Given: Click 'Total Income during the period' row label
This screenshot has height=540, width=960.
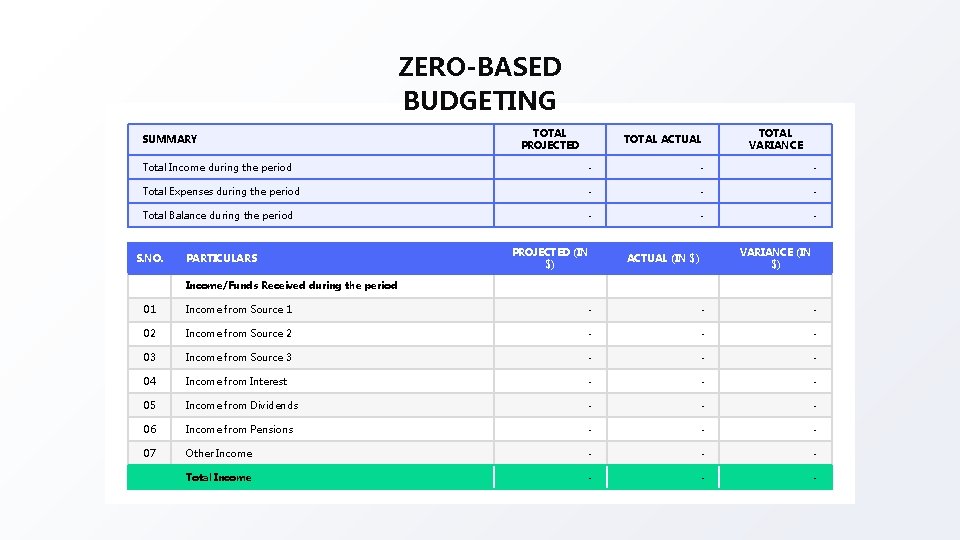Looking at the screenshot, I should coord(217,167).
